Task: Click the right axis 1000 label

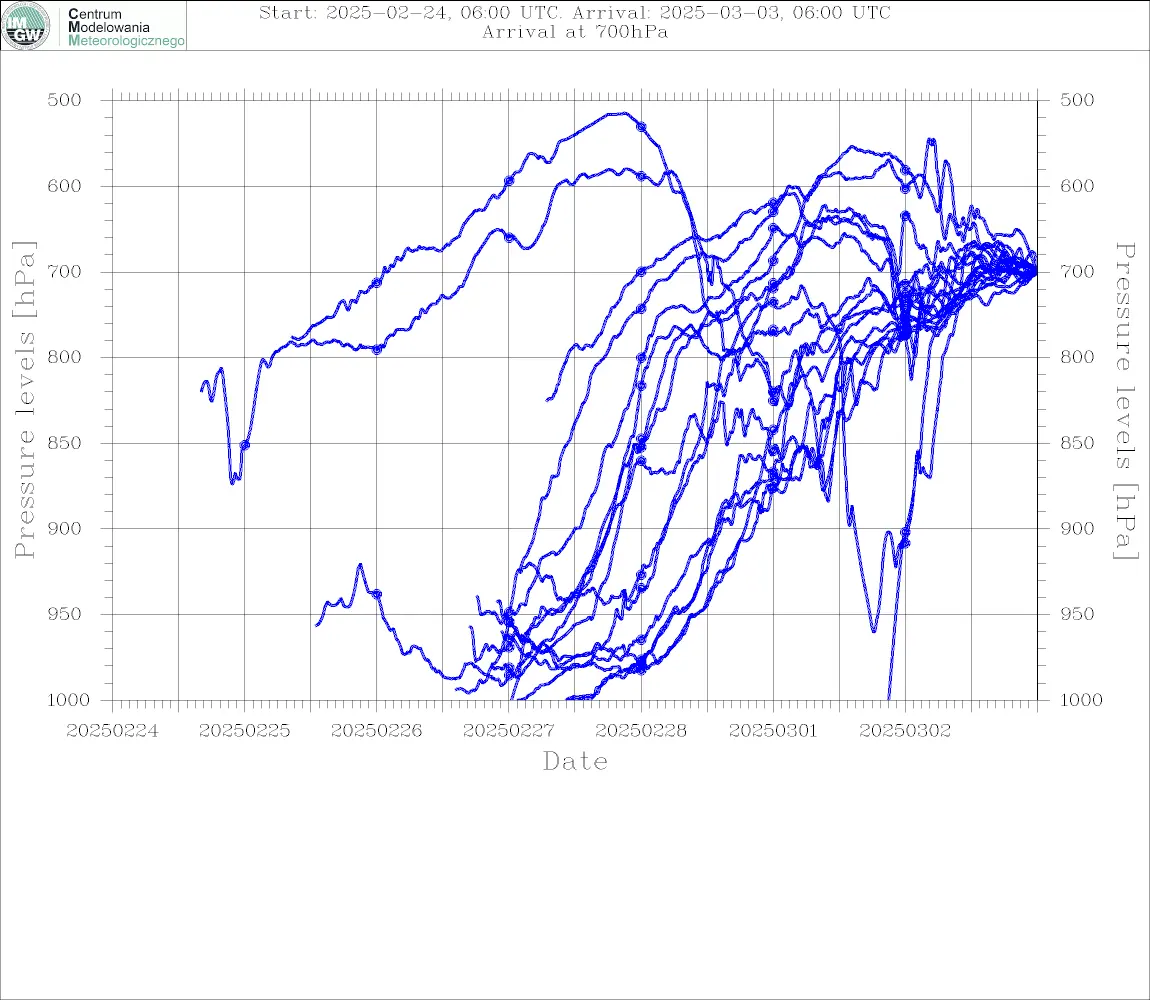Action: point(1082,700)
